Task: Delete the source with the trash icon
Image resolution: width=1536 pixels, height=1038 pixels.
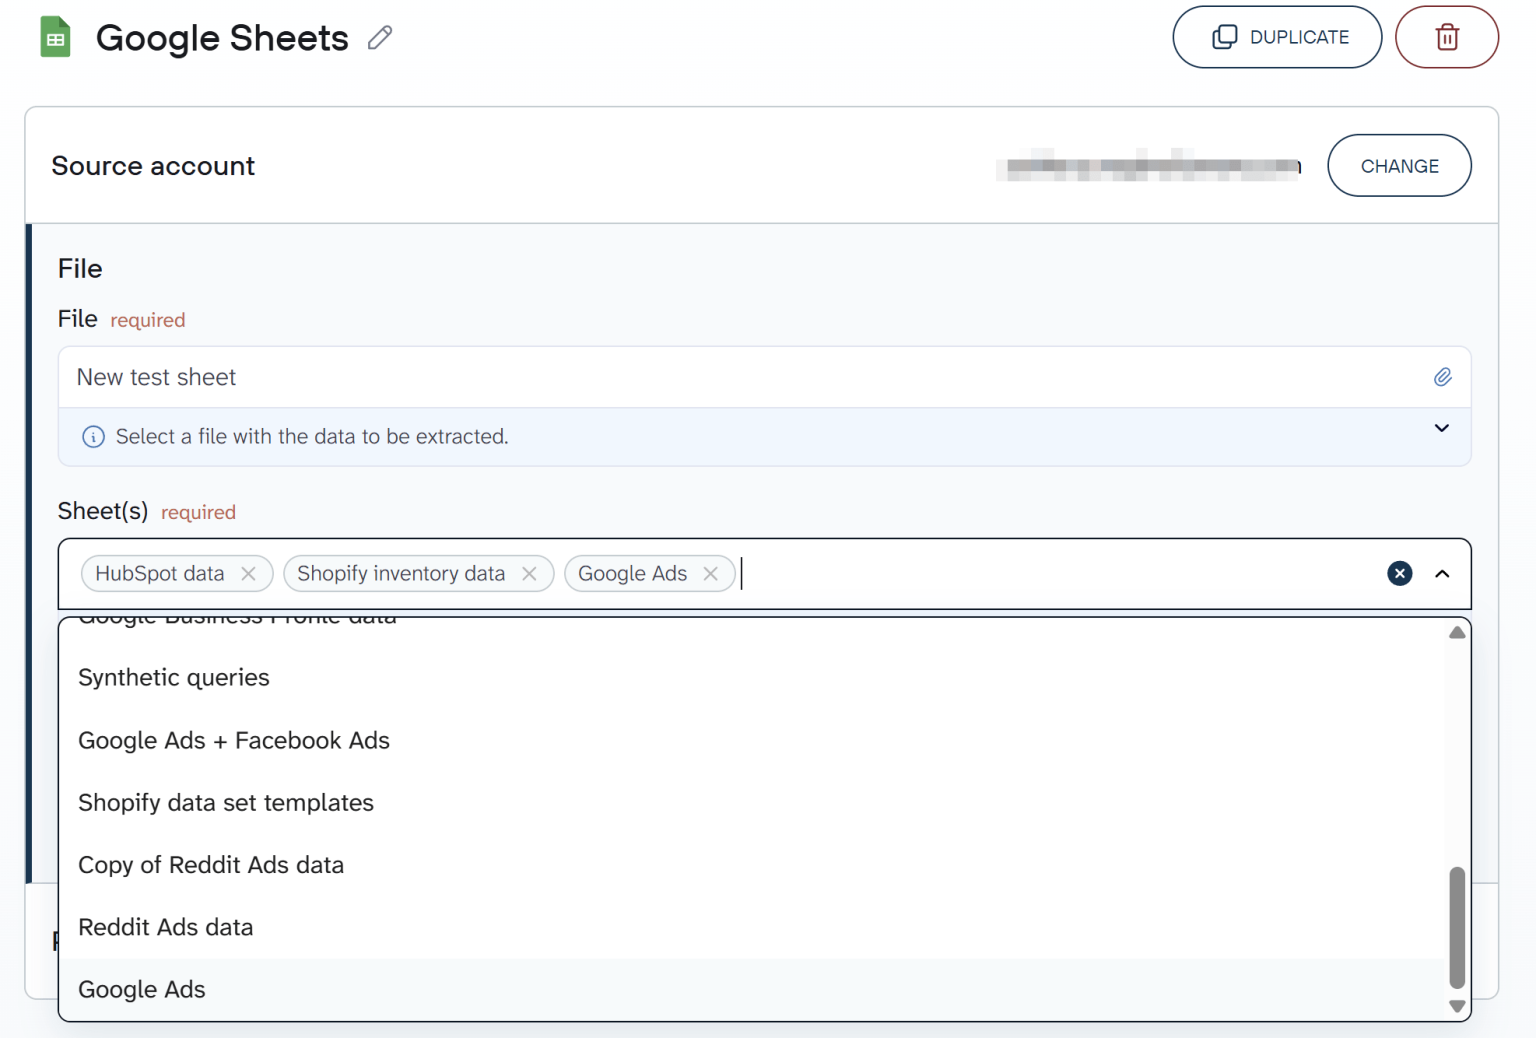Action: coord(1446,37)
